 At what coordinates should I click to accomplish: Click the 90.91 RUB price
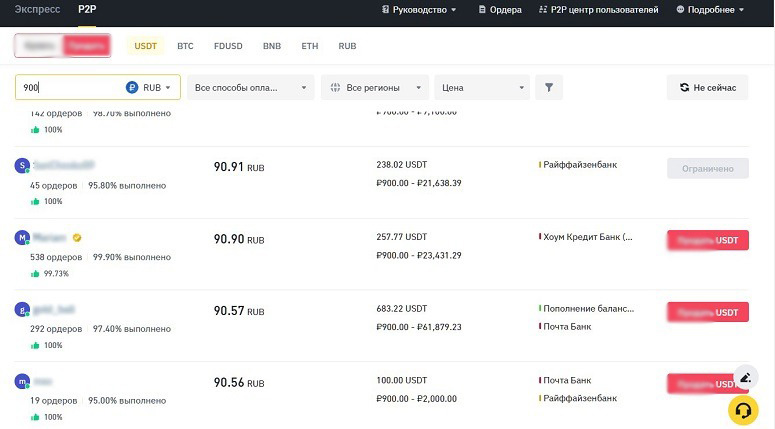pos(239,167)
